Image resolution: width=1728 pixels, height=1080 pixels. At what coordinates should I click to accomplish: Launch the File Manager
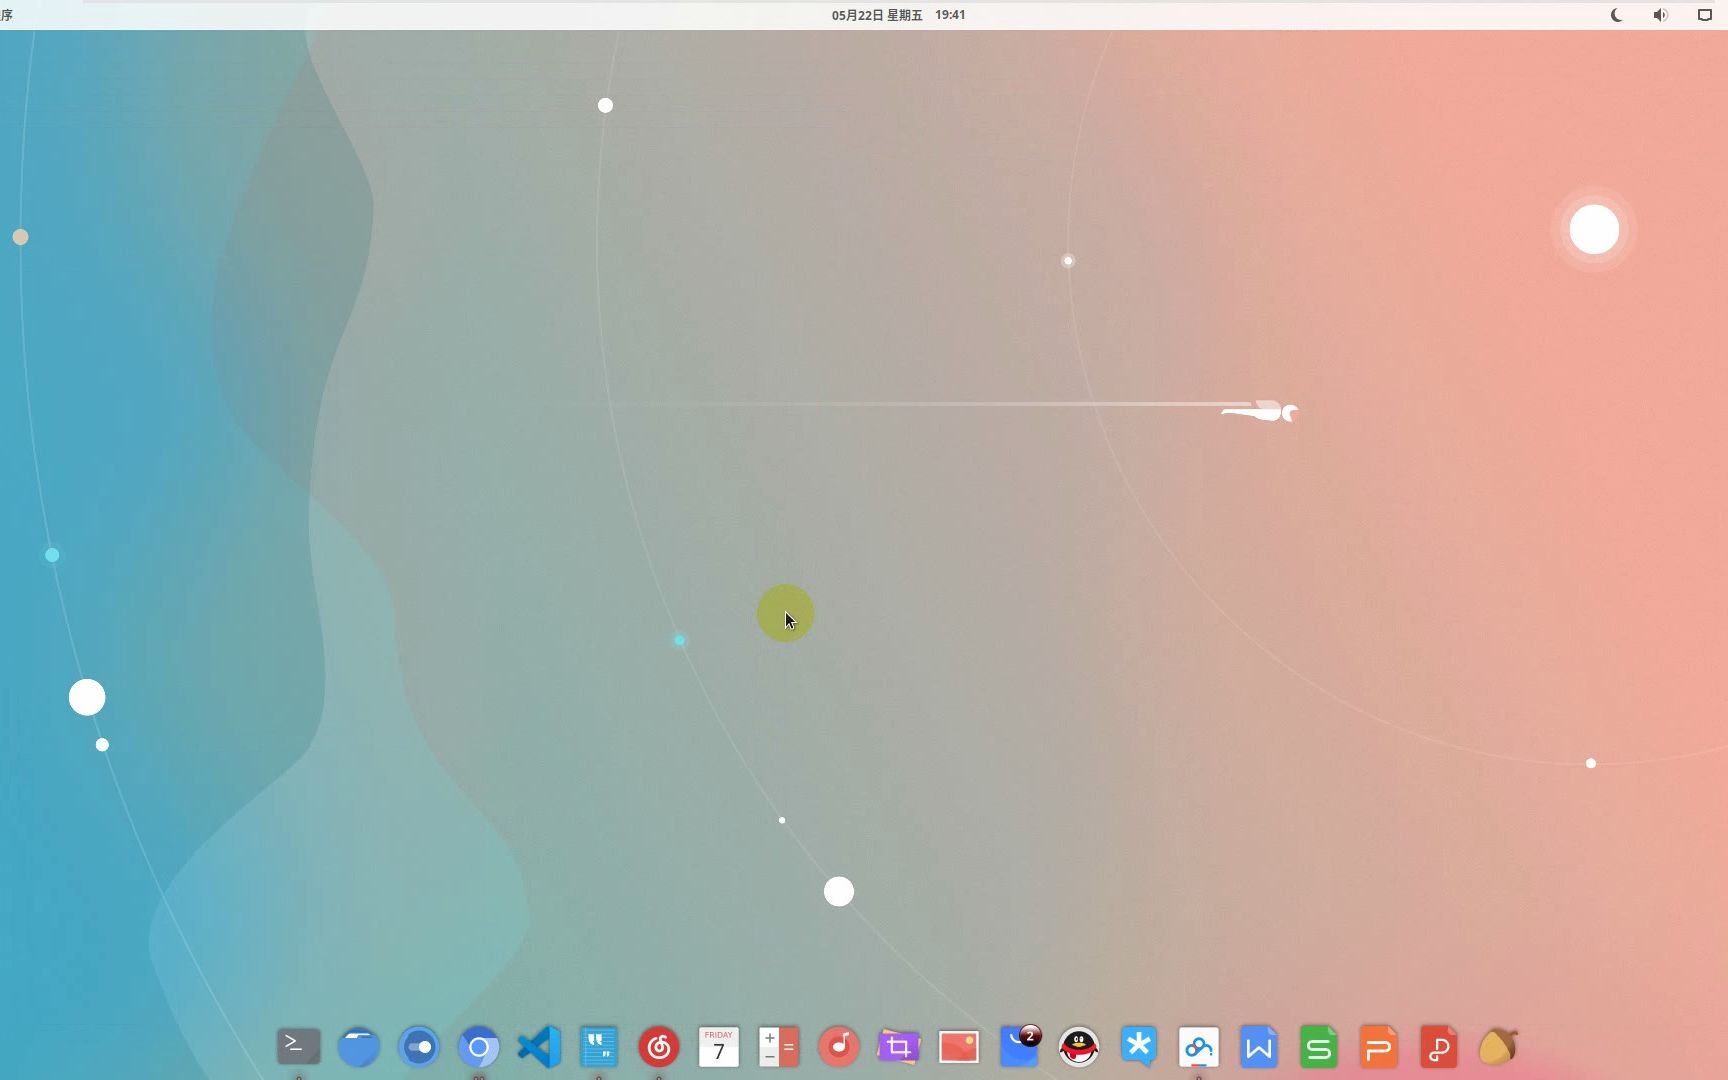pyautogui.click(x=358, y=1047)
